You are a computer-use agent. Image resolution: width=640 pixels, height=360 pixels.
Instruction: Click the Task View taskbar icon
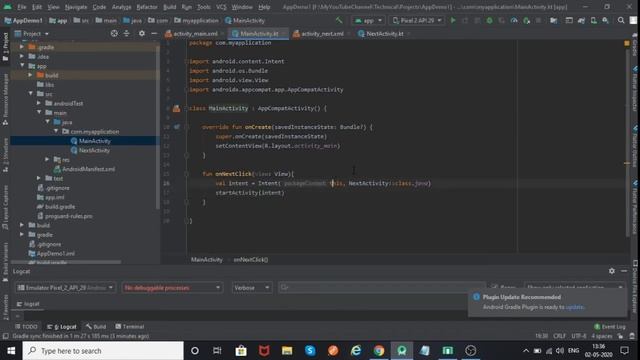click(x=217, y=351)
